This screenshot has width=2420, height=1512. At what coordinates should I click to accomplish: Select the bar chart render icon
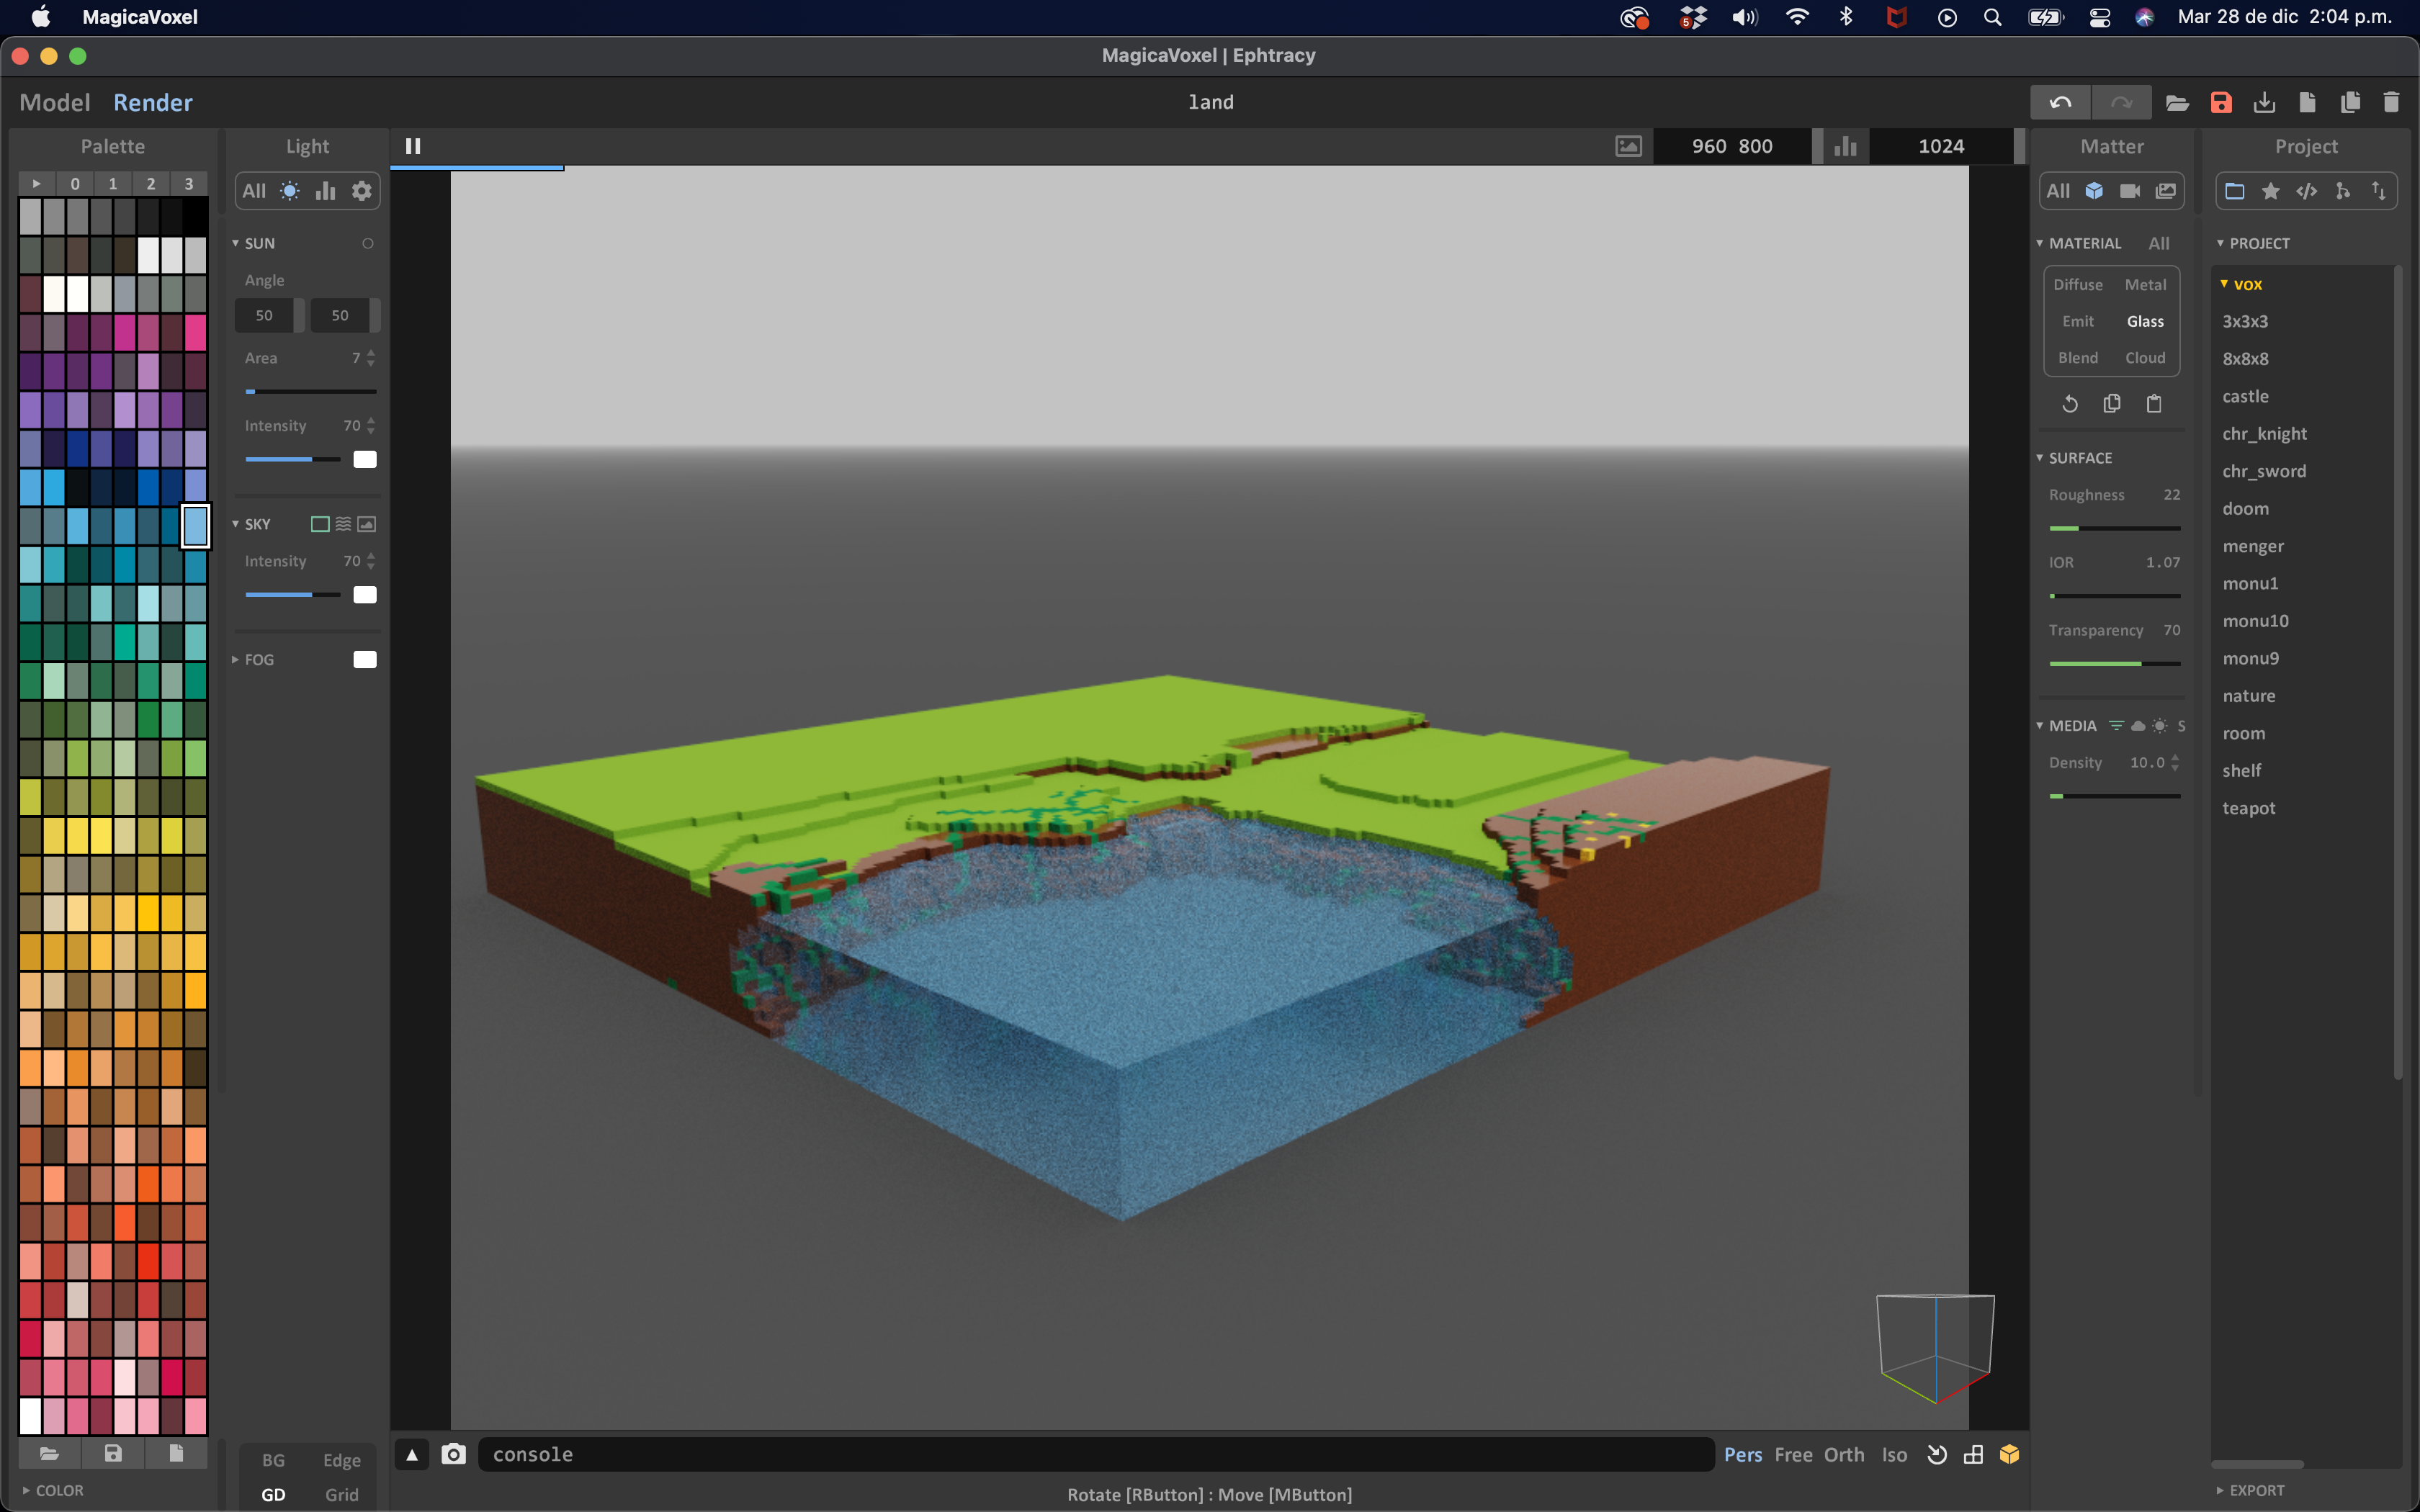pyautogui.click(x=326, y=190)
